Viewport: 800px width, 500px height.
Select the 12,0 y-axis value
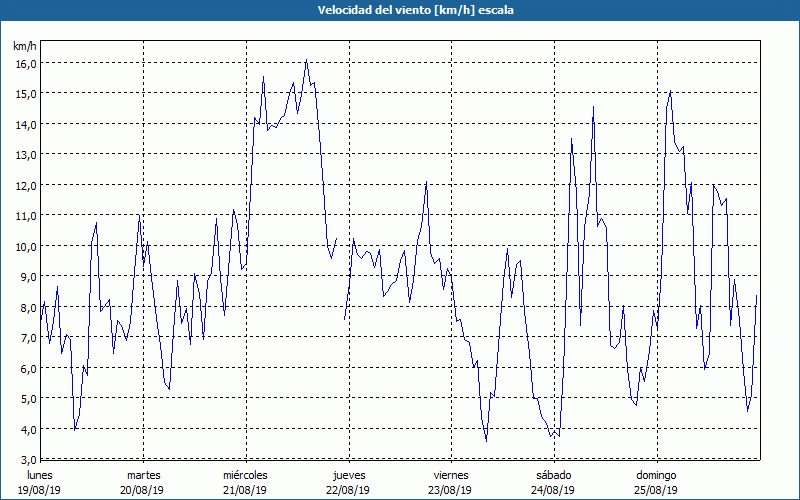(26, 185)
